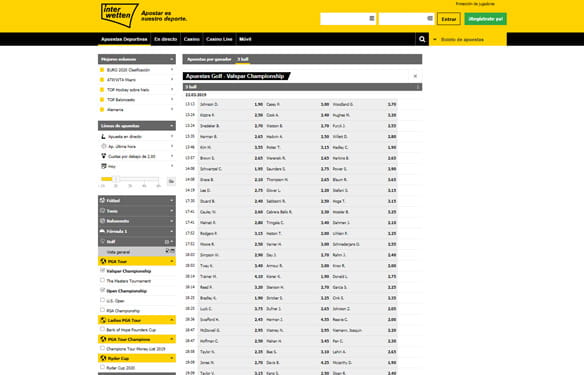The width and height of the screenshot is (584, 375).
Task: Uncheck the Valspar Championship checkbox
Action: point(102,270)
